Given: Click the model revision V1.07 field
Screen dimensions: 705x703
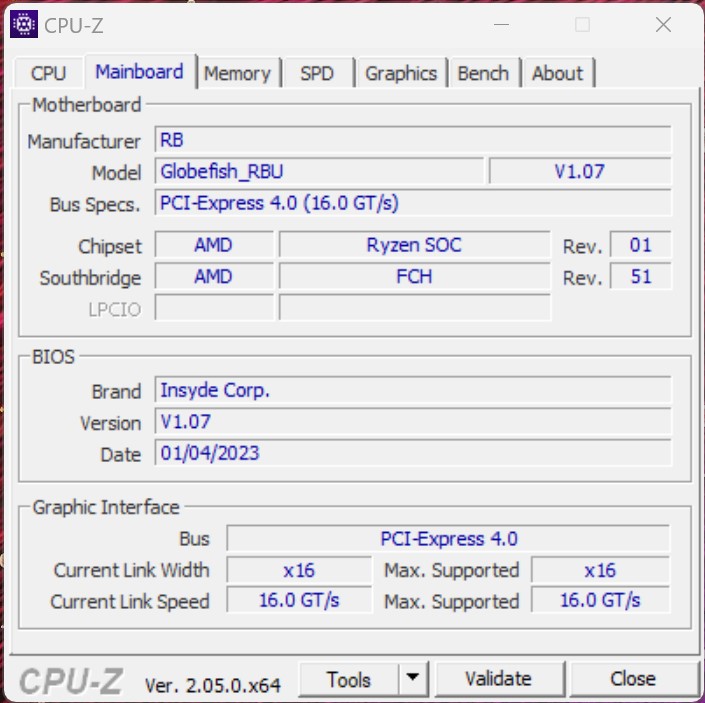Looking at the screenshot, I should (x=580, y=171).
